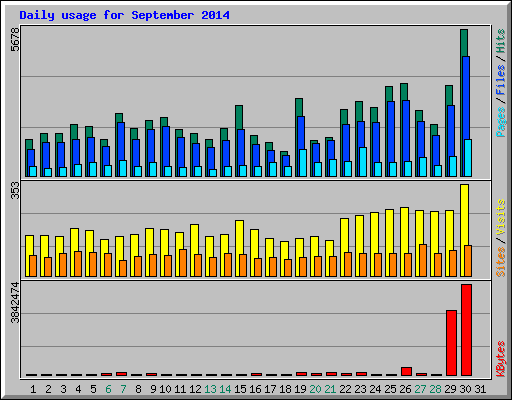Click the day 23 axis label
This screenshot has height=400, width=512.
click(360, 389)
